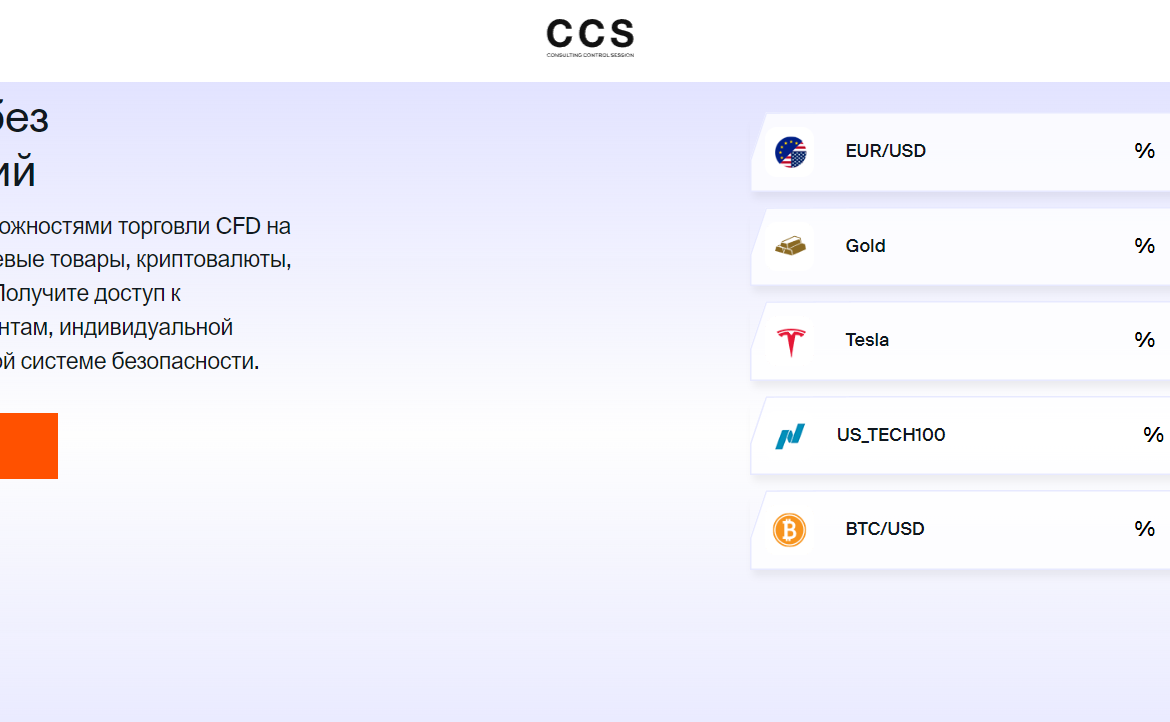Click the US_TECH100 Nasdaq icon
The image size is (1170, 722).
click(790, 436)
